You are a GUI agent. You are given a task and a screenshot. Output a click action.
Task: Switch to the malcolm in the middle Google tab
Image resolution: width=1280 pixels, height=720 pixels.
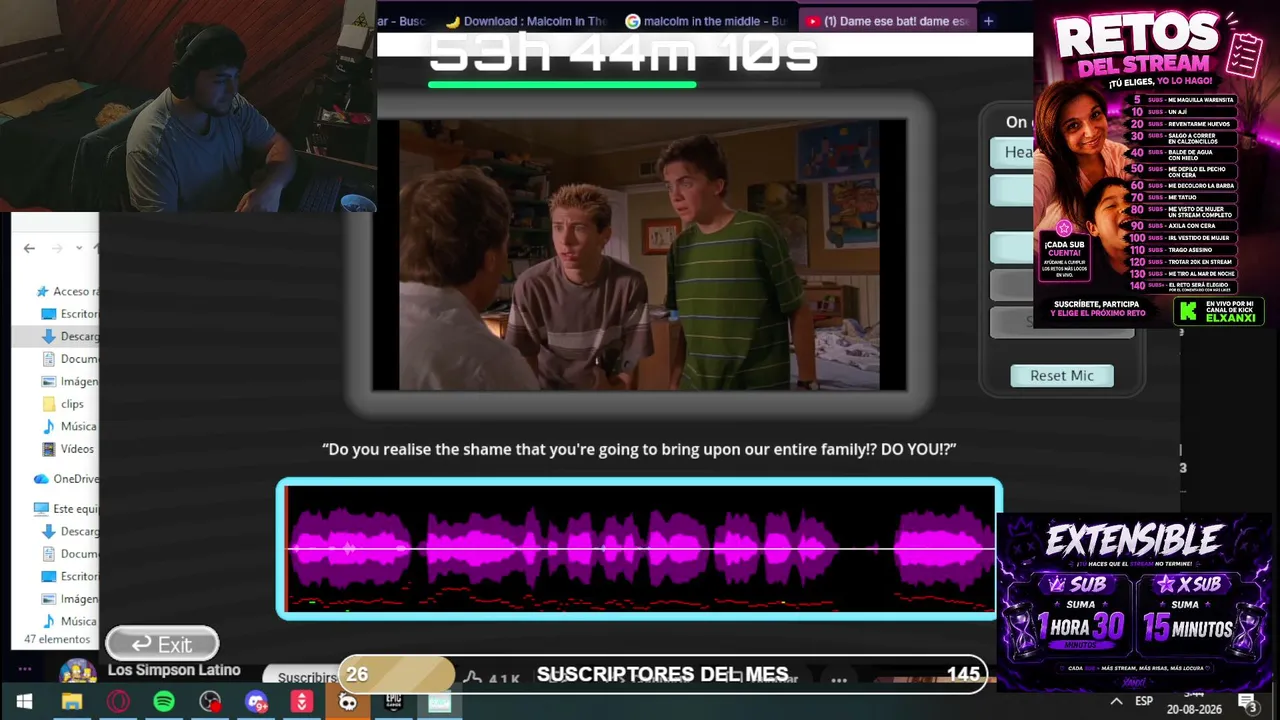[x=706, y=21]
